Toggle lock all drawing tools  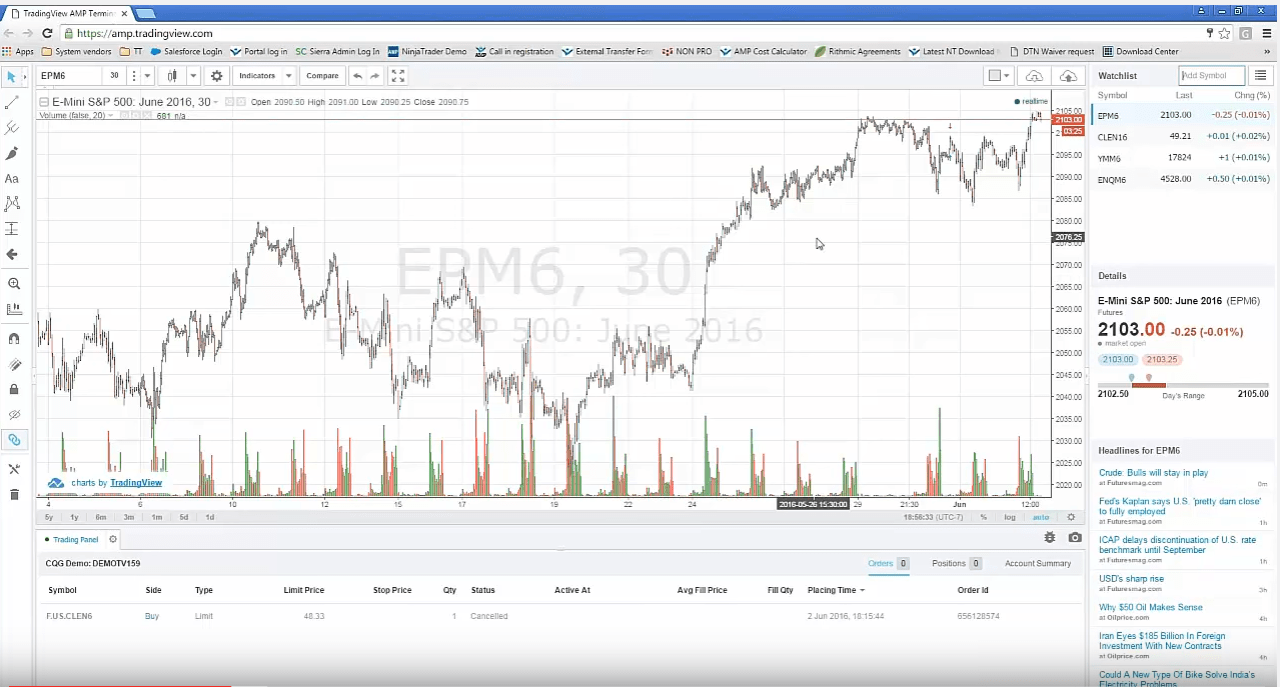click(x=13, y=390)
